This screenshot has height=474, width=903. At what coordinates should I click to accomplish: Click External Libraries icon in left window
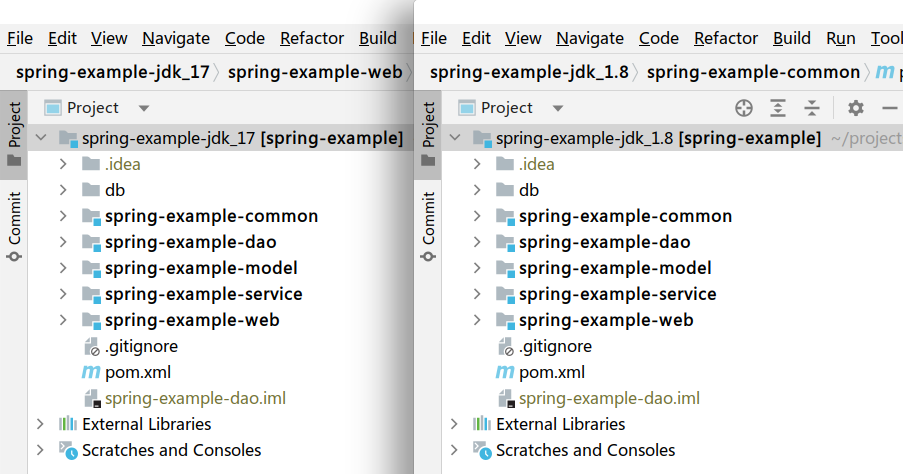click(x=68, y=424)
